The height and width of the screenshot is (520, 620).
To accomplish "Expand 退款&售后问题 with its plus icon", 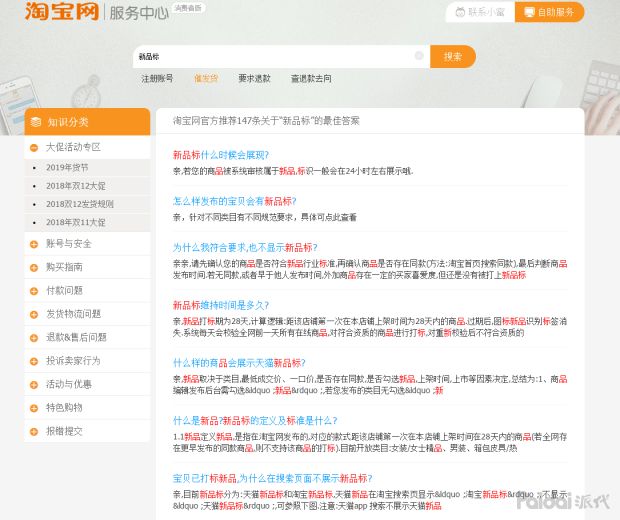I will click(x=34, y=338).
